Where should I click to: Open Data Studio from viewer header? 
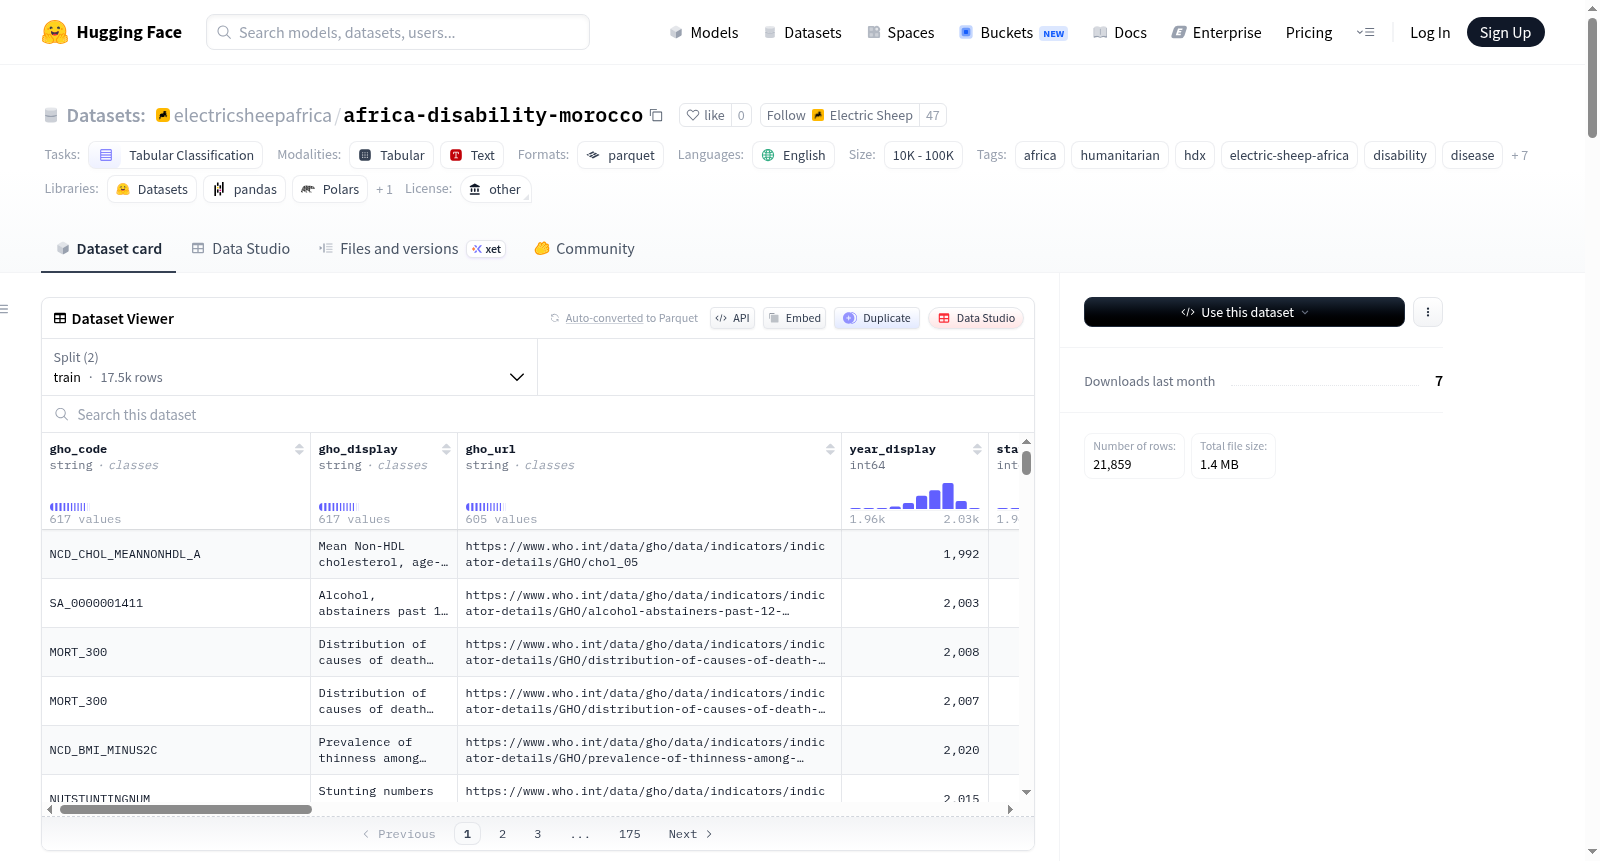pyautogui.click(x=976, y=318)
